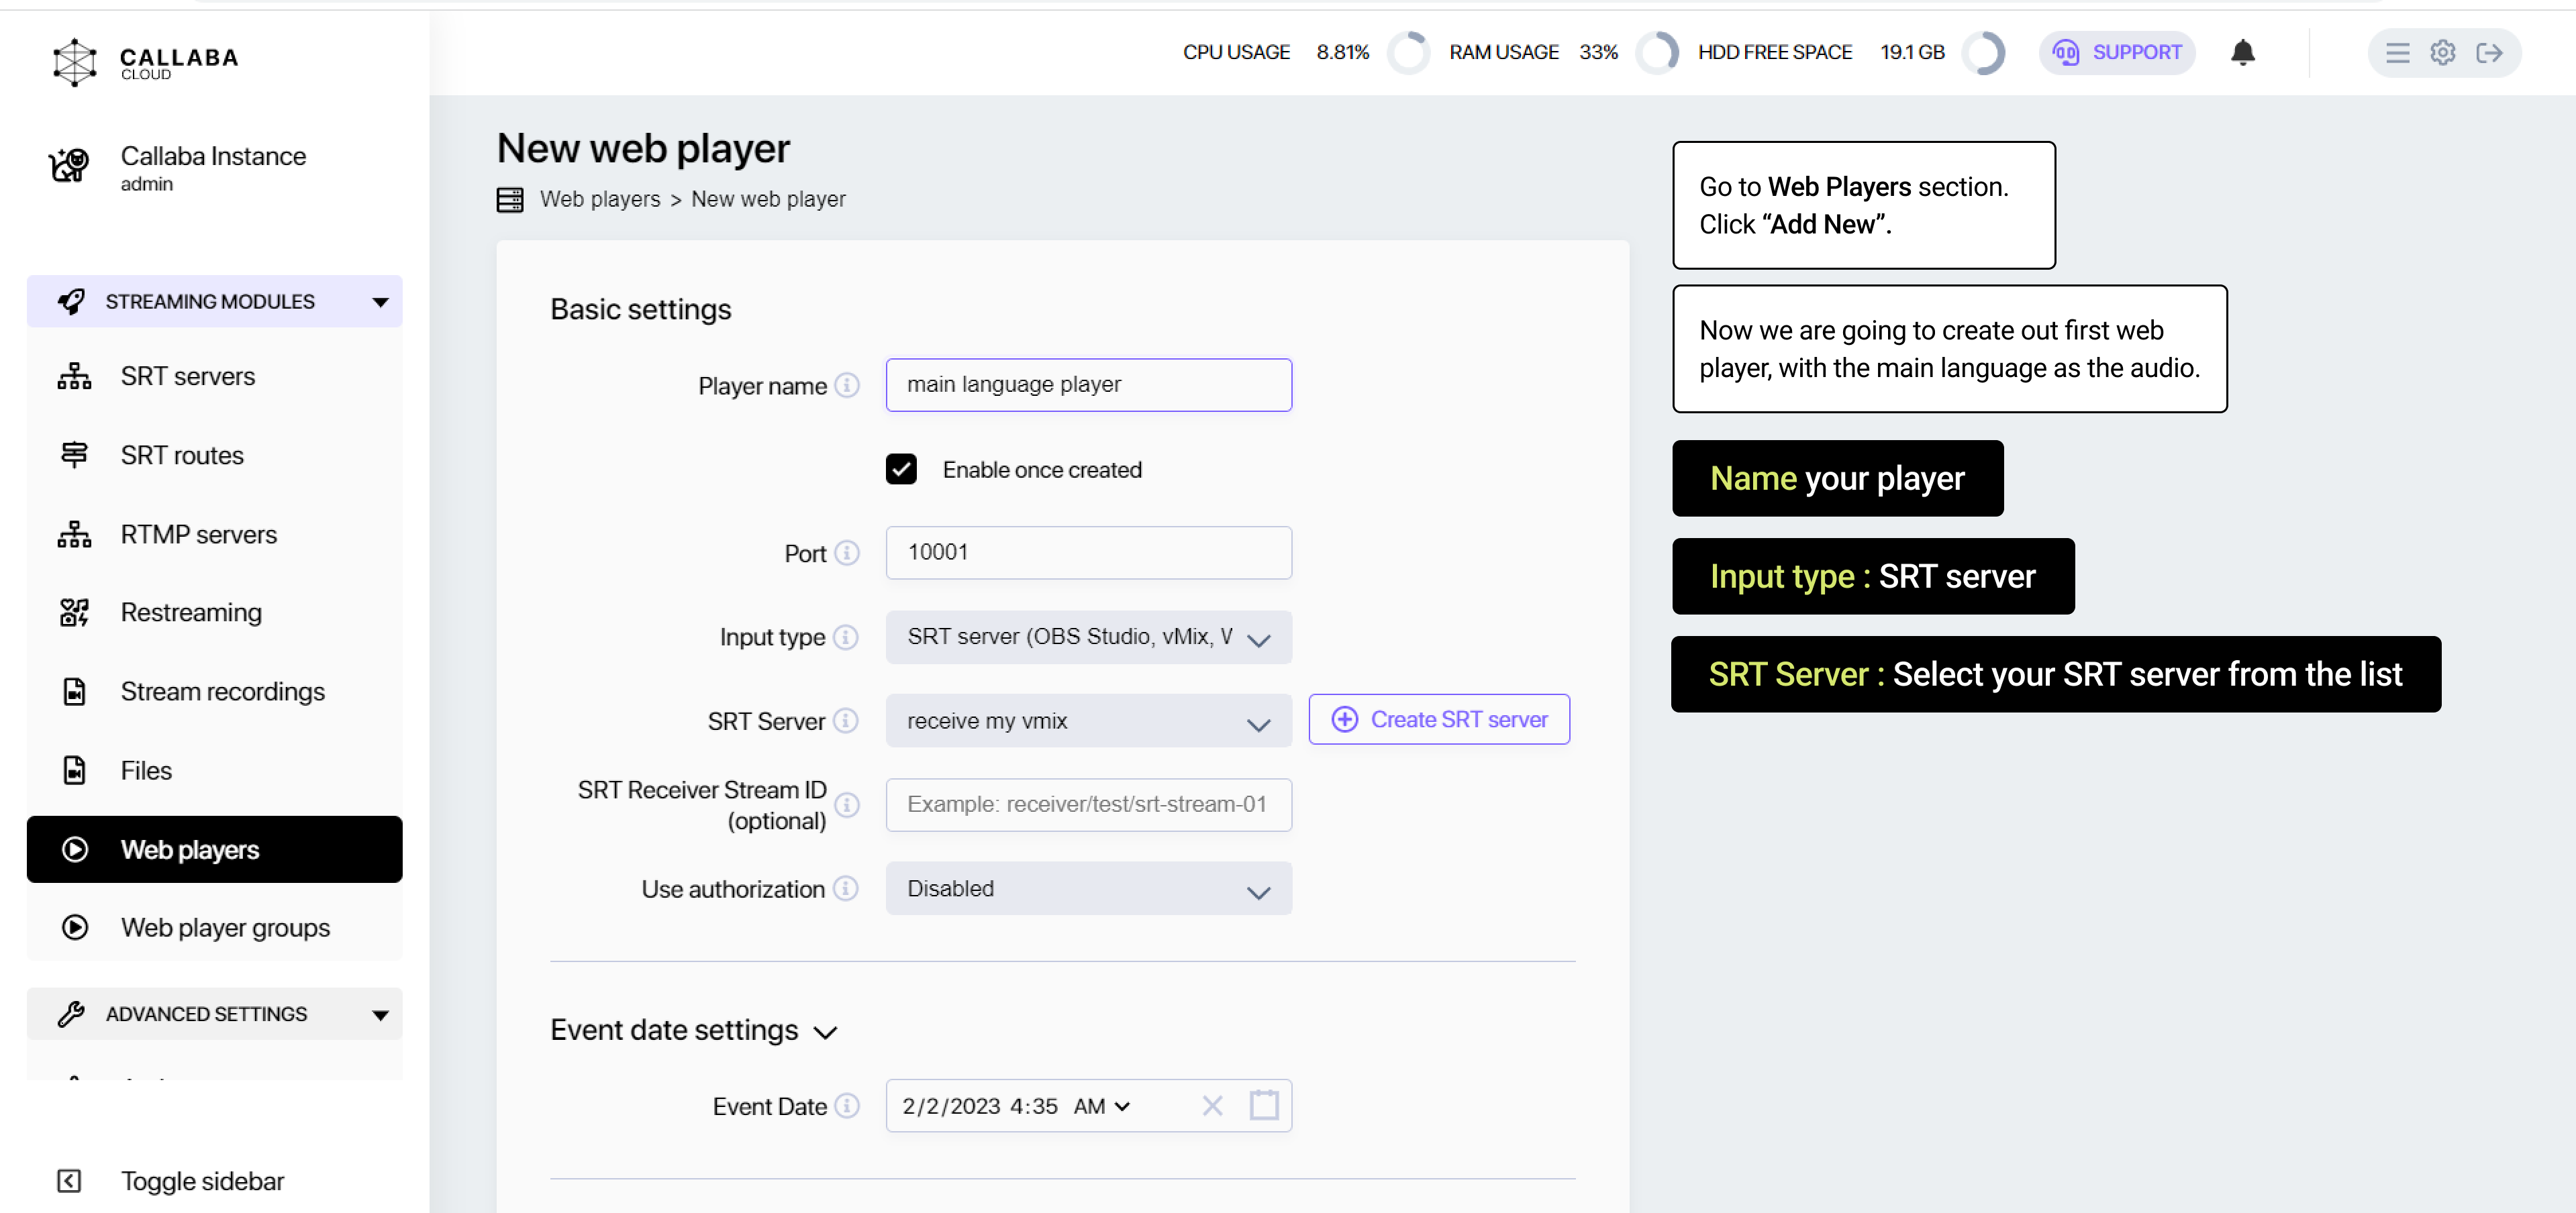The height and width of the screenshot is (1213, 2576).
Task: Click the Create SRT server button
Action: point(1438,719)
